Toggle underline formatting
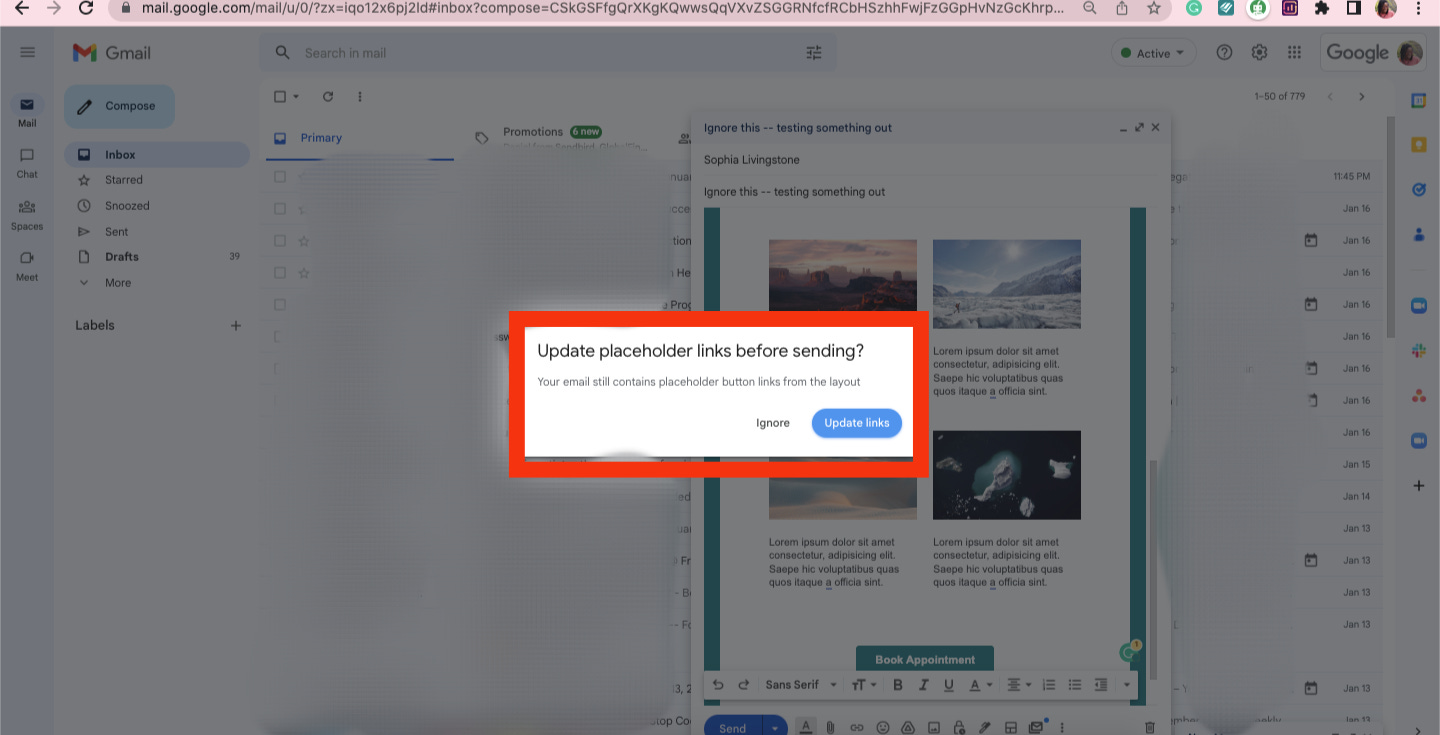Viewport: 1440px width, 735px height. [x=949, y=685]
